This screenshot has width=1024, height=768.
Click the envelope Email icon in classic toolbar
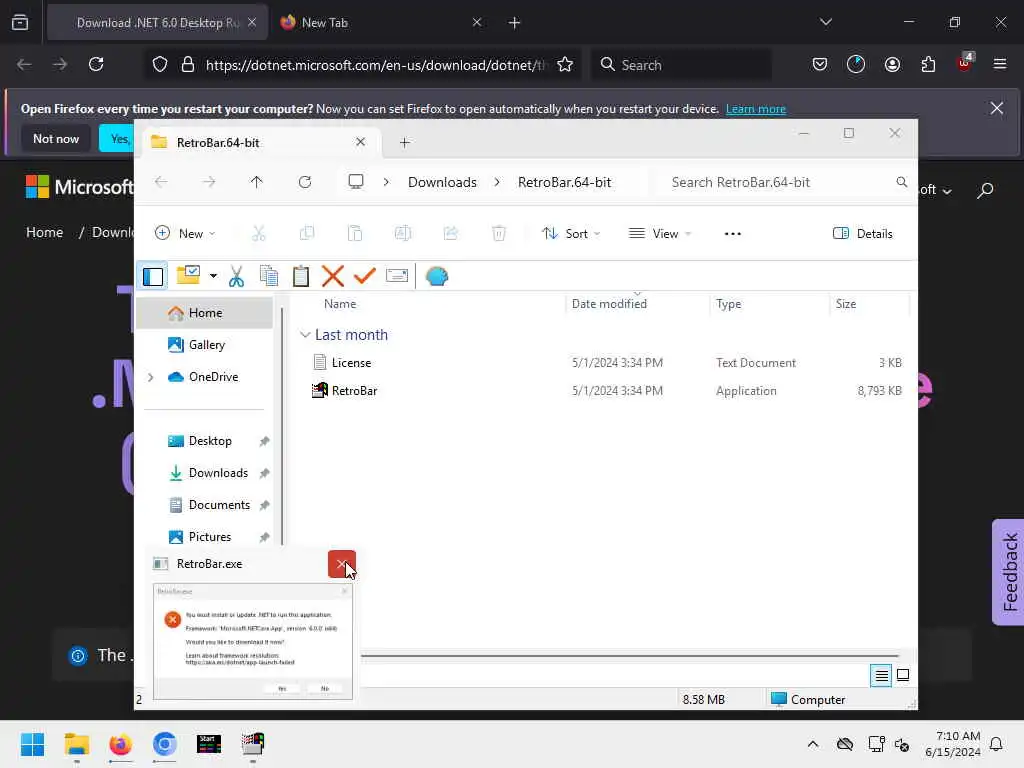396,276
